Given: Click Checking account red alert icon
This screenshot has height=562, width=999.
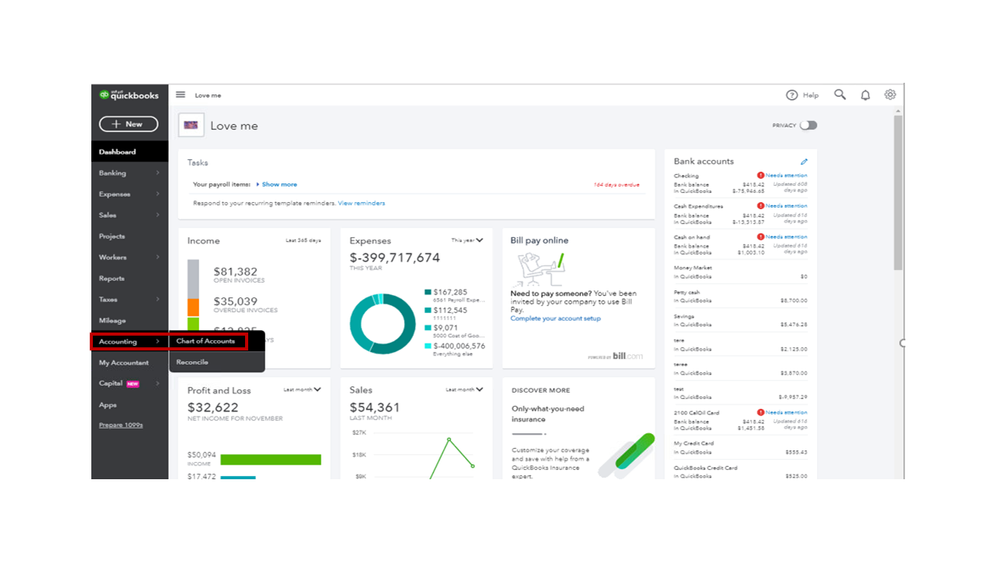Looking at the screenshot, I should (x=760, y=175).
